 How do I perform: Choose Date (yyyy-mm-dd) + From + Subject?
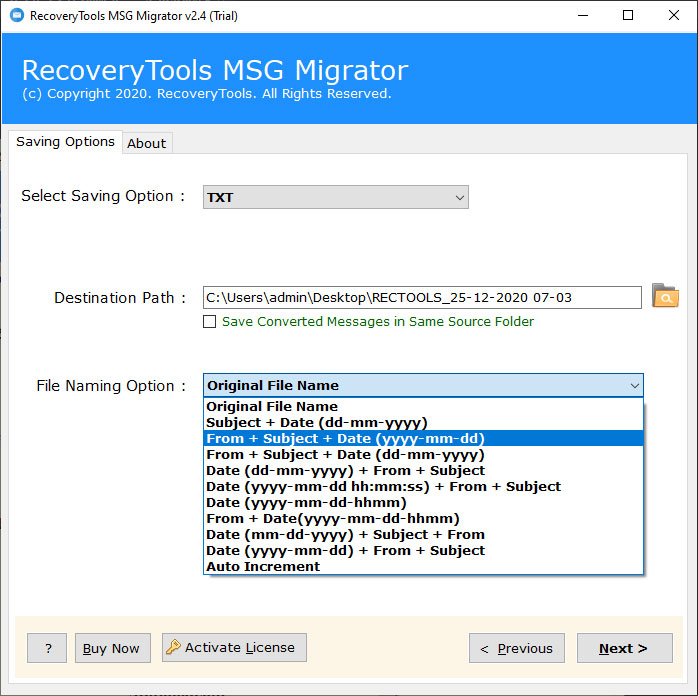click(423, 550)
